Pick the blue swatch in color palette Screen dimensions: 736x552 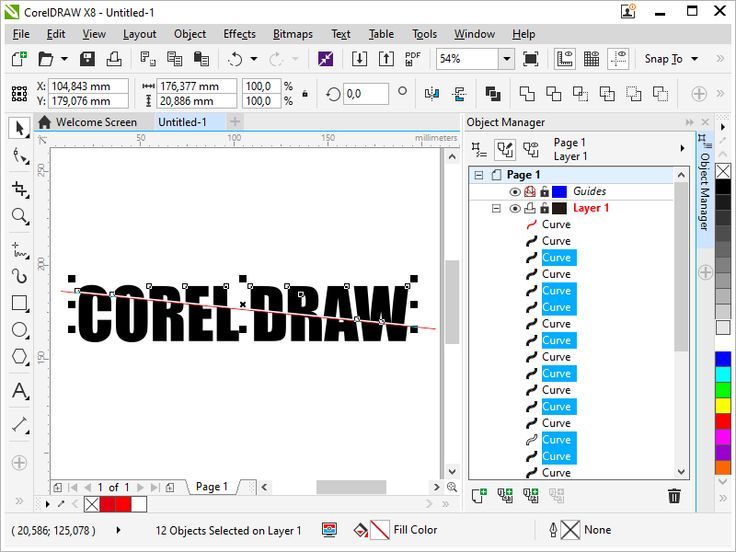tap(723, 358)
